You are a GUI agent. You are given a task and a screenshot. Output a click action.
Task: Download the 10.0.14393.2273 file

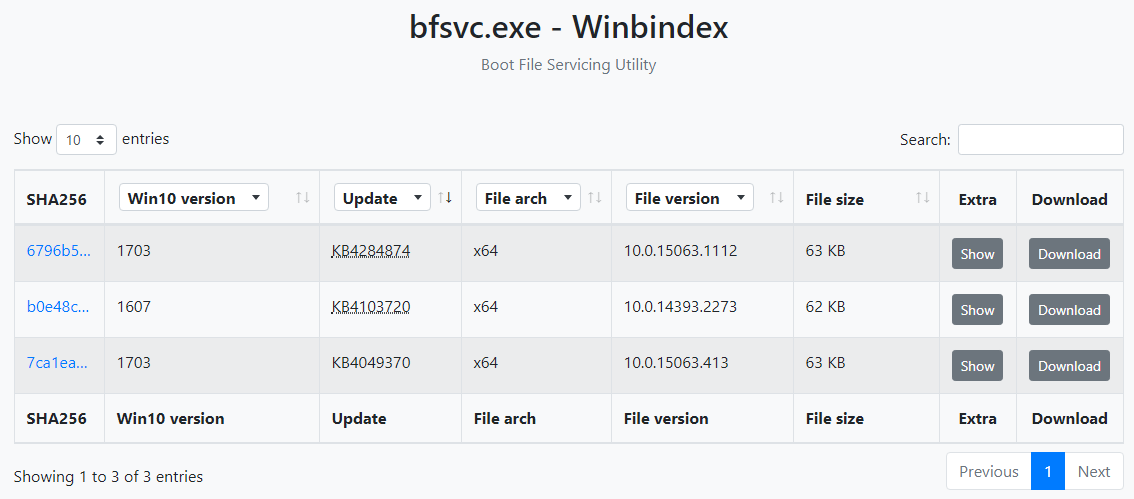(x=1069, y=310)
